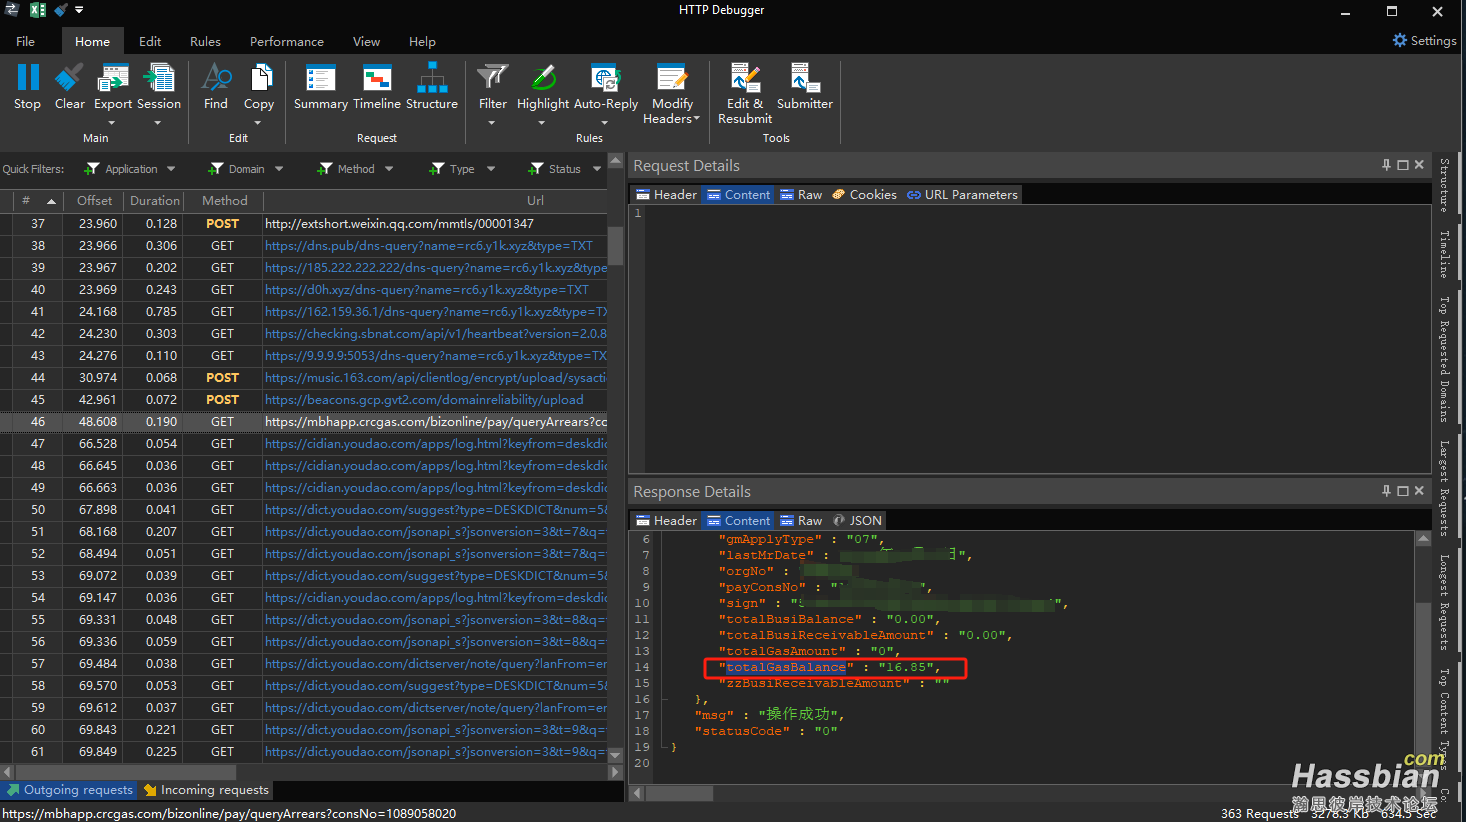Image resolution: width=1466 pixels, height=822 pixels.
Task: Expand the Filter dropdown arrow
Action: [492, 123]
